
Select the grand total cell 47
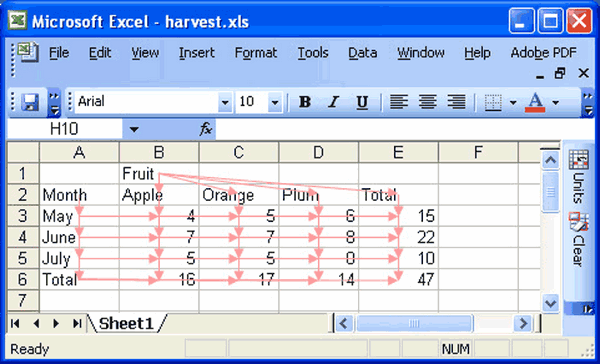(x=399, y=279)
